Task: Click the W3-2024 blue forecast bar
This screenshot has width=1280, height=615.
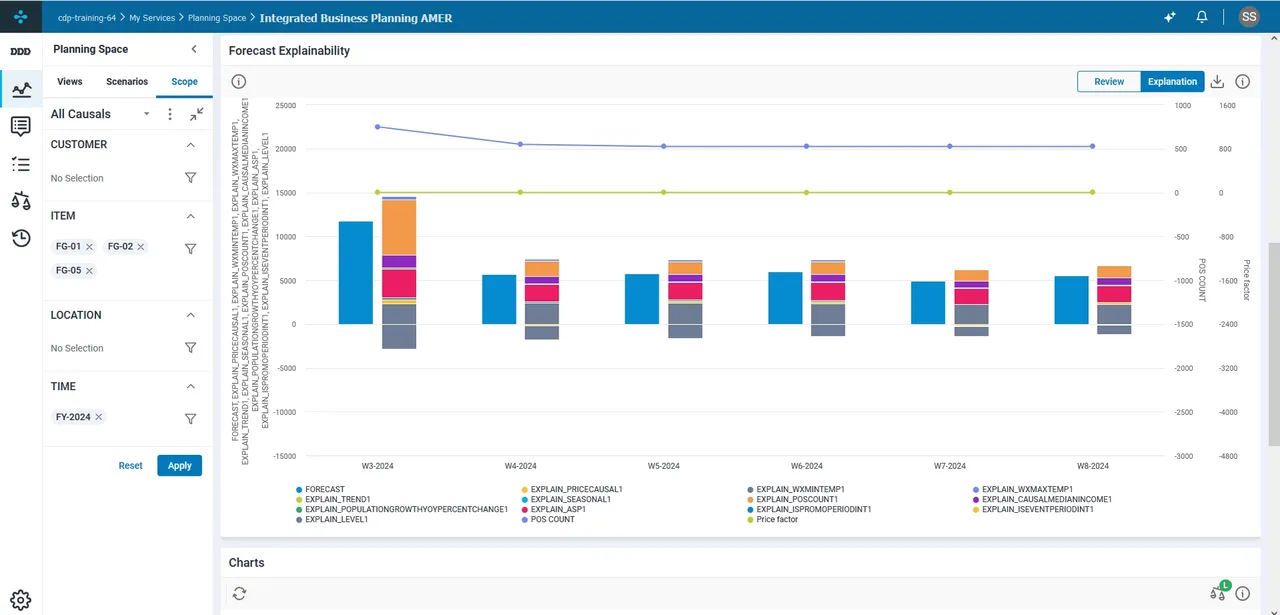Action: click(356, 273)
